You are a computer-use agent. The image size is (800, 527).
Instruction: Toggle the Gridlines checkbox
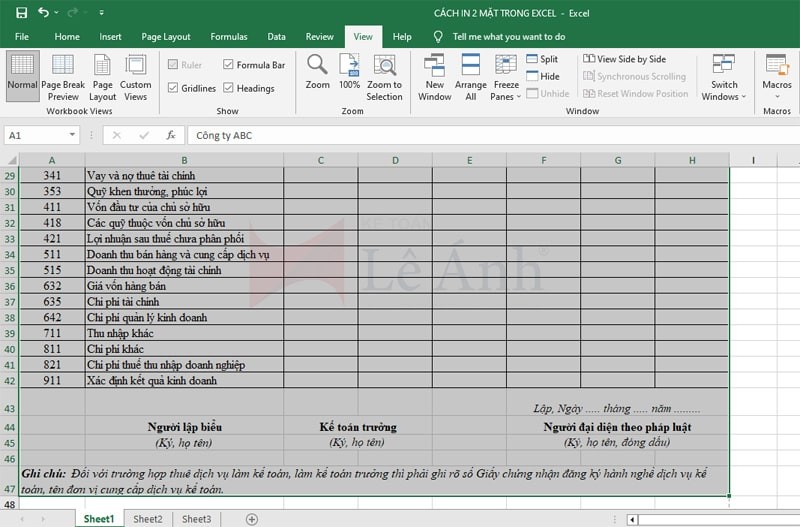173,88
